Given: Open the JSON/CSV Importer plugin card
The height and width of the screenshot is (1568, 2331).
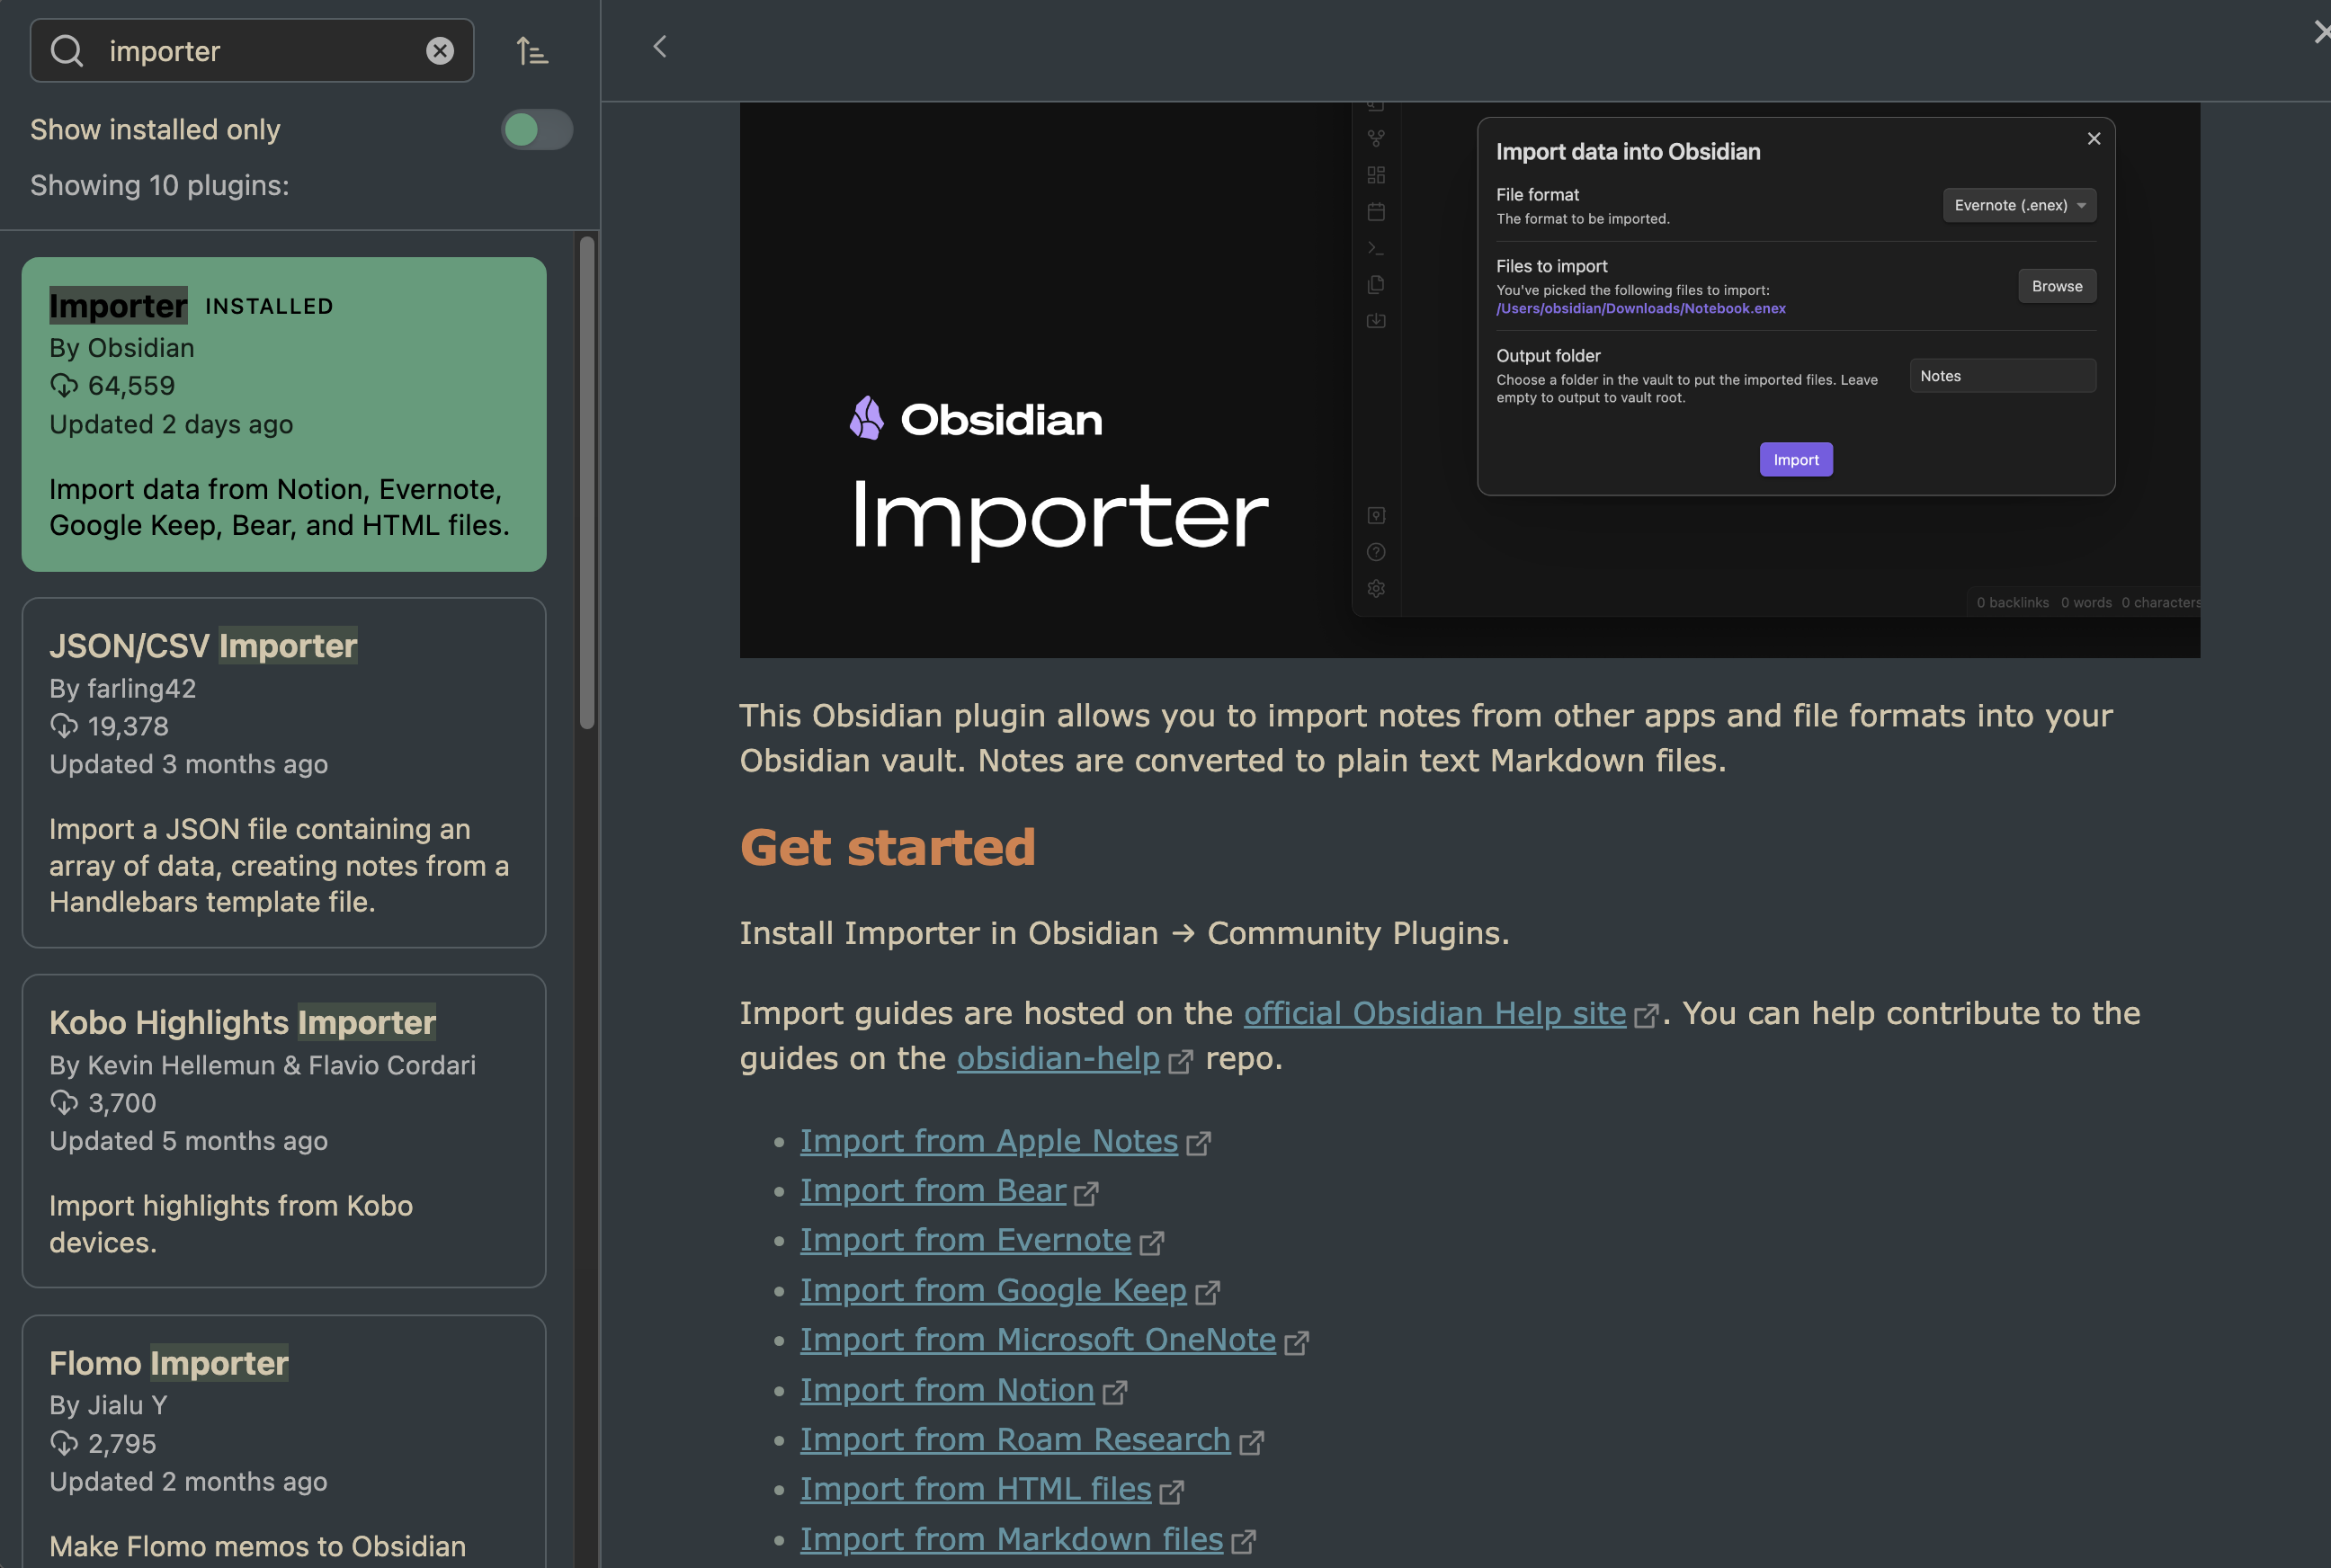Looking at the screenshot, I should [284, 773].
